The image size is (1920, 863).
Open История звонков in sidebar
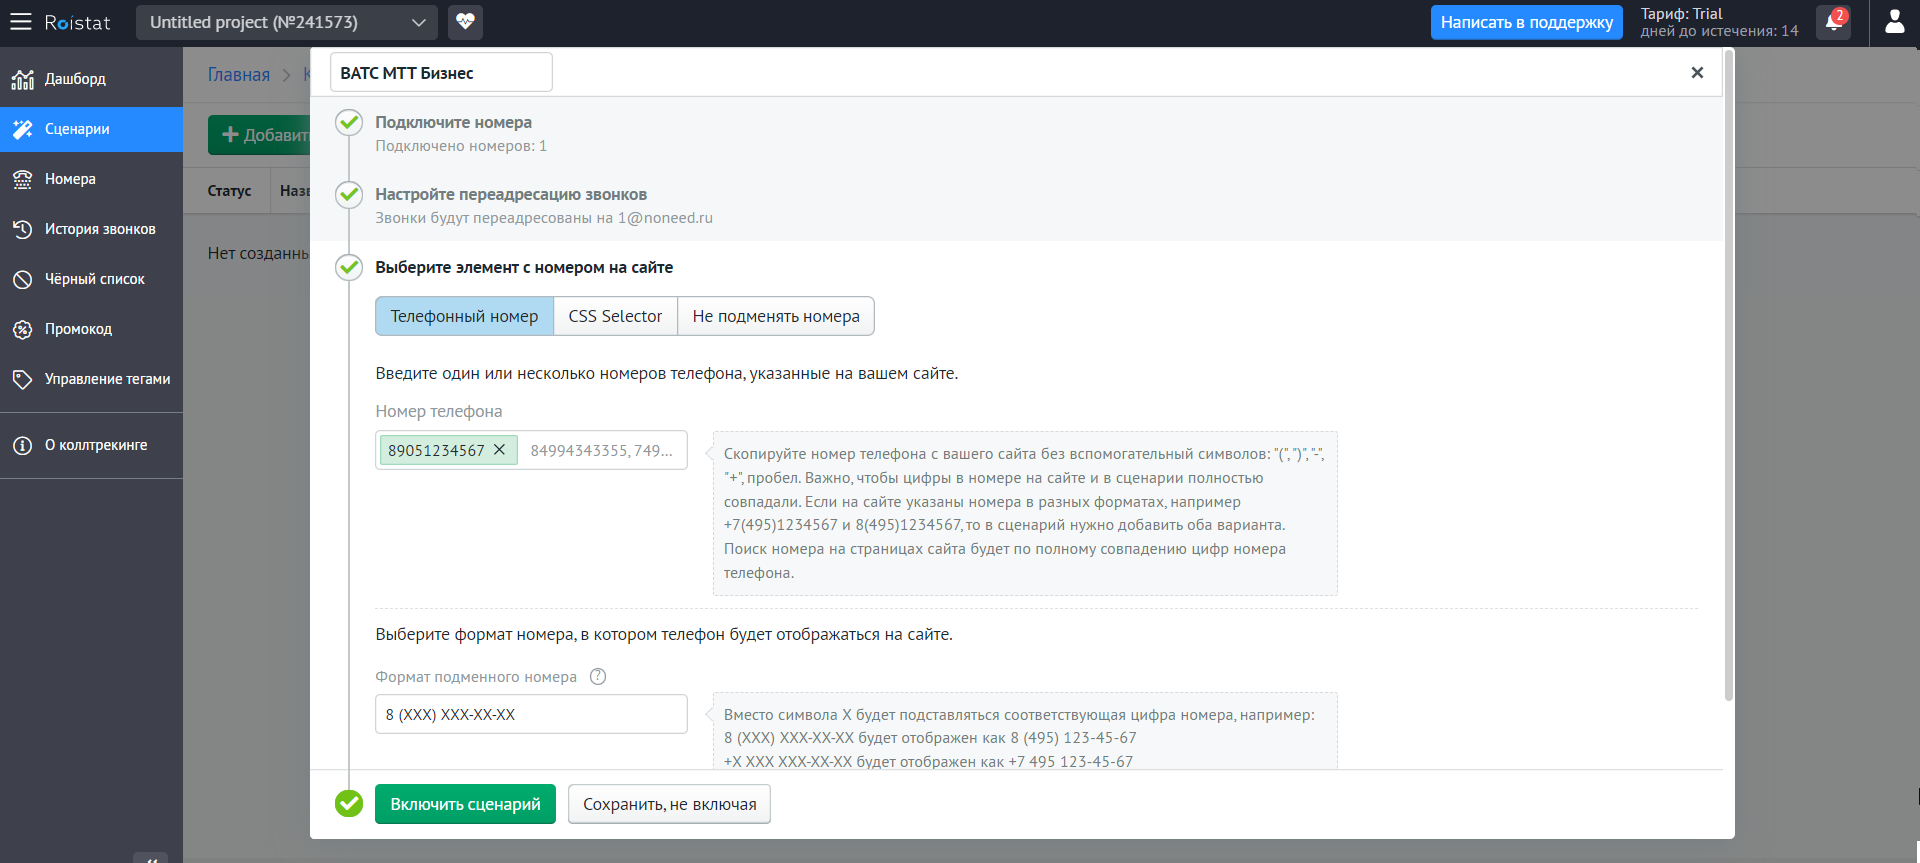pos(100,229)
